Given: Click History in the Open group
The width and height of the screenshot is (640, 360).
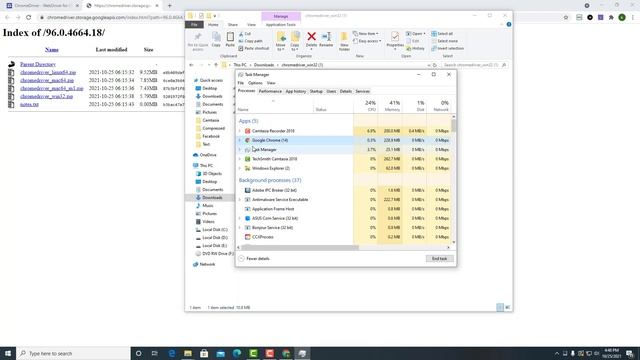Looking at the screenshot, I should point(416,49).
